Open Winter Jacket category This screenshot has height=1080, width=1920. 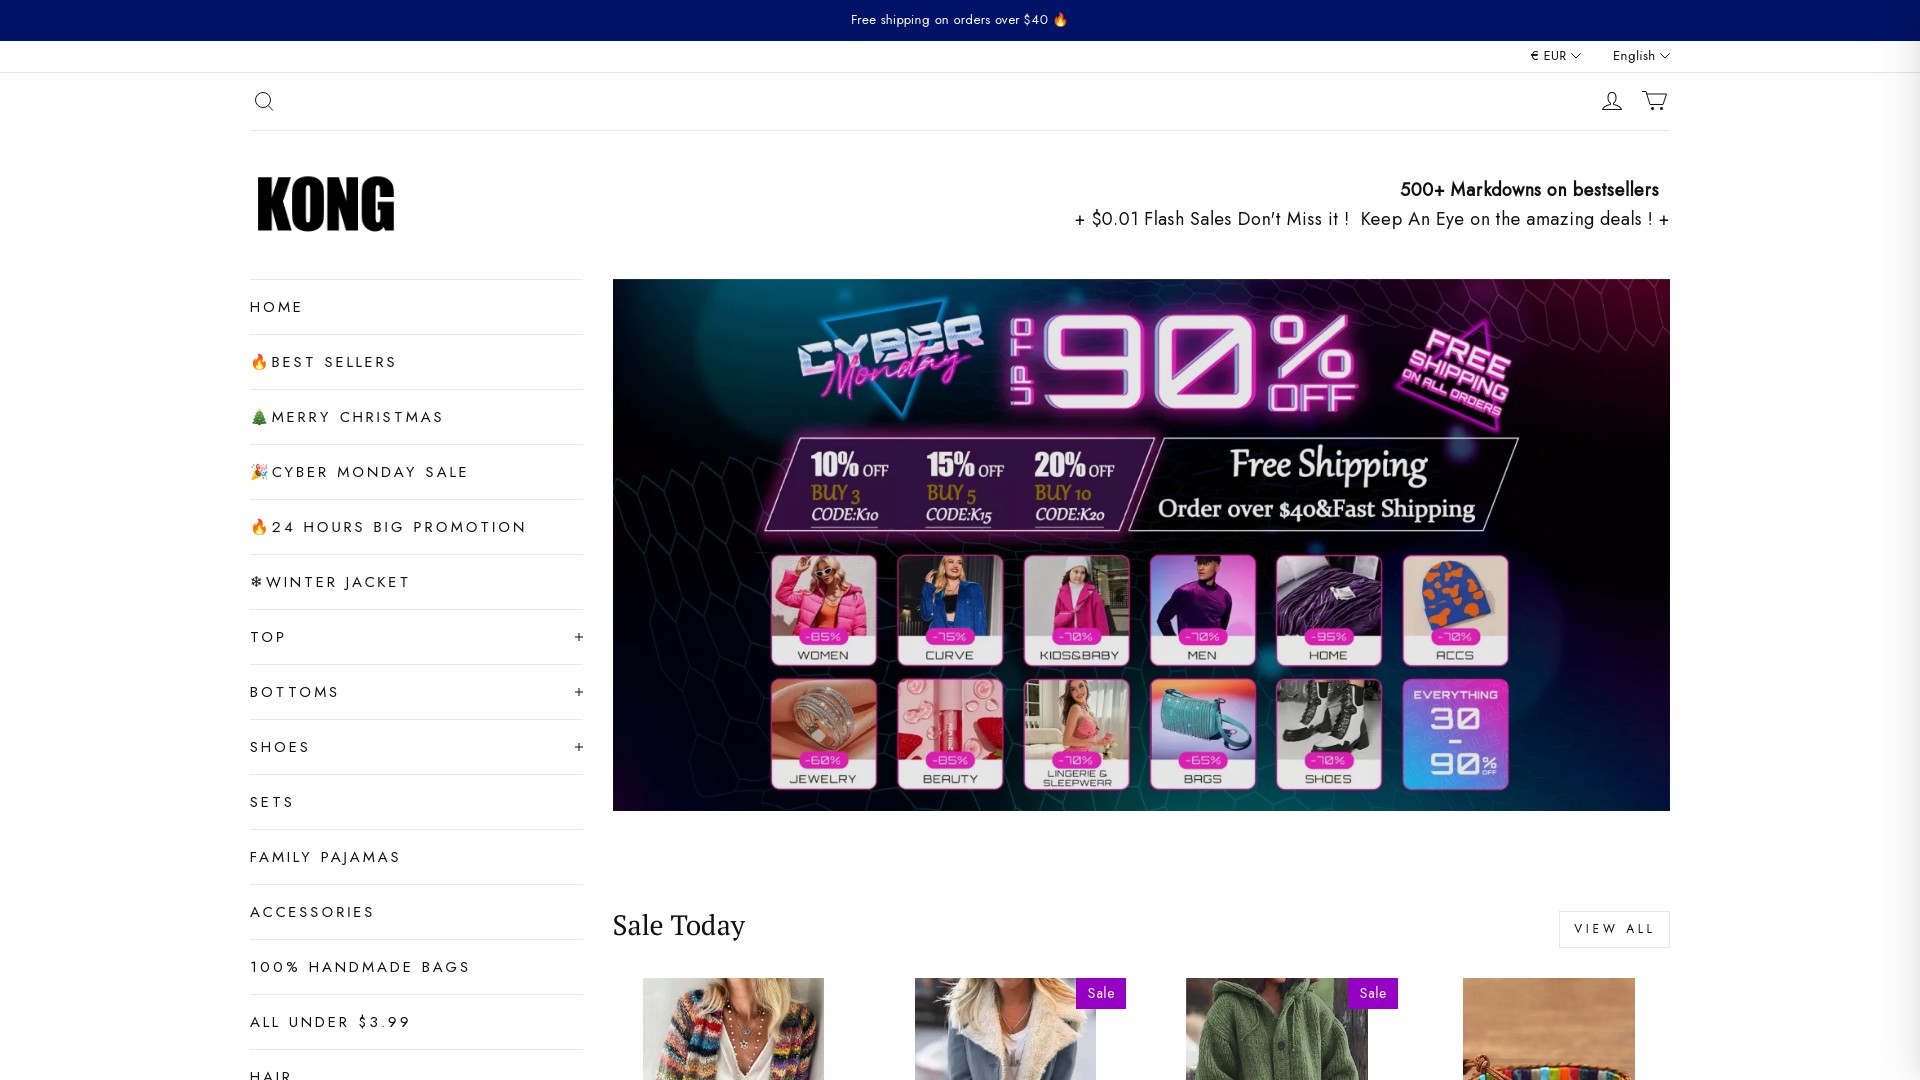click(416, 582)
